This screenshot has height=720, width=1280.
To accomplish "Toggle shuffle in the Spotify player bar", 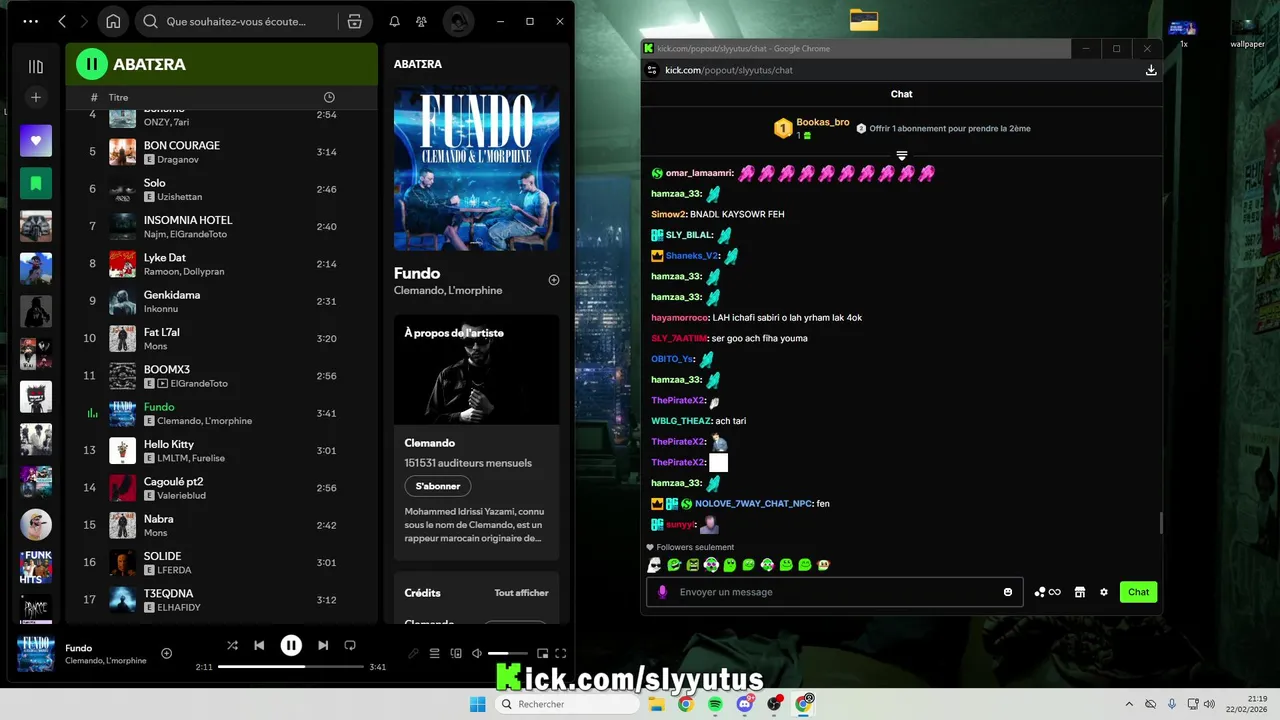I will point(232,646).
